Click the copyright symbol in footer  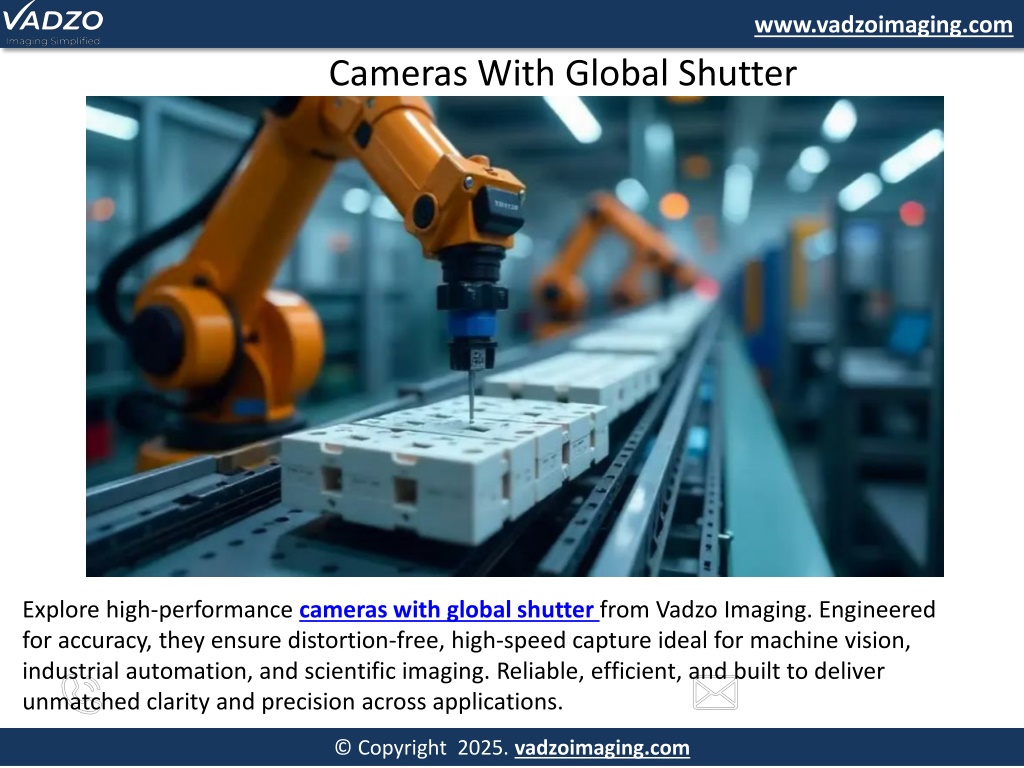(x=343, y=748)
